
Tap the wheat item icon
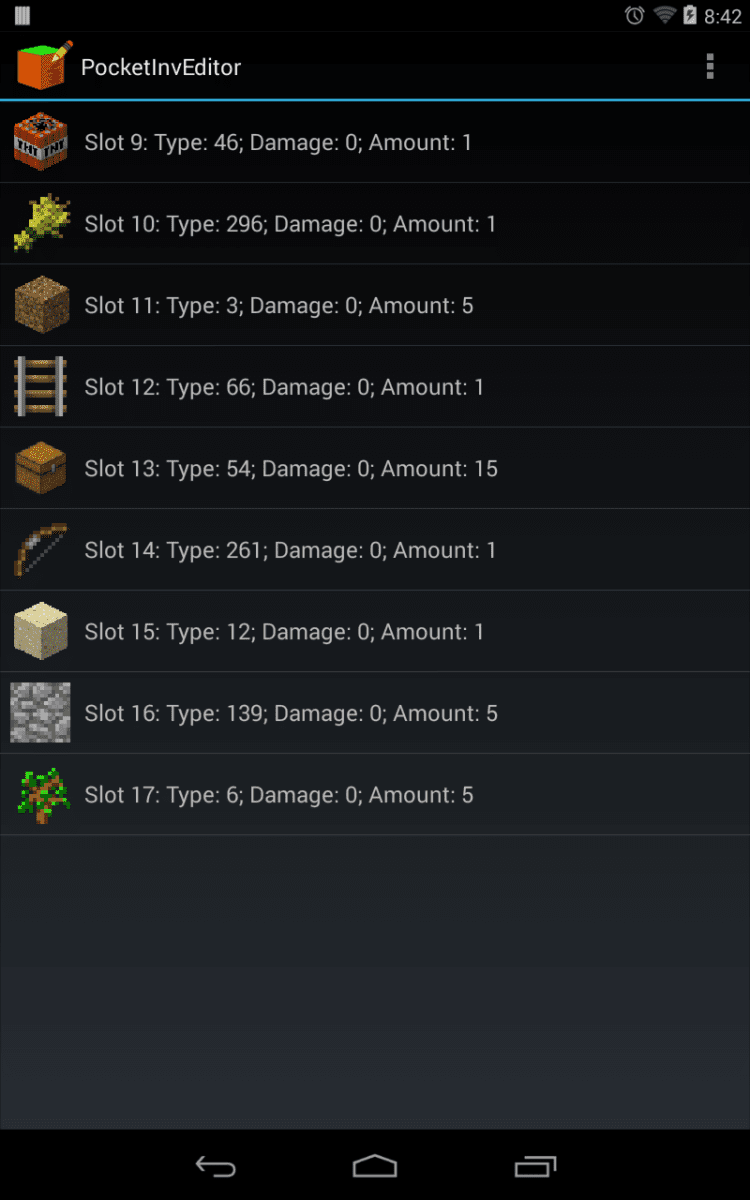pyautogui.click(x=41, y=223)
